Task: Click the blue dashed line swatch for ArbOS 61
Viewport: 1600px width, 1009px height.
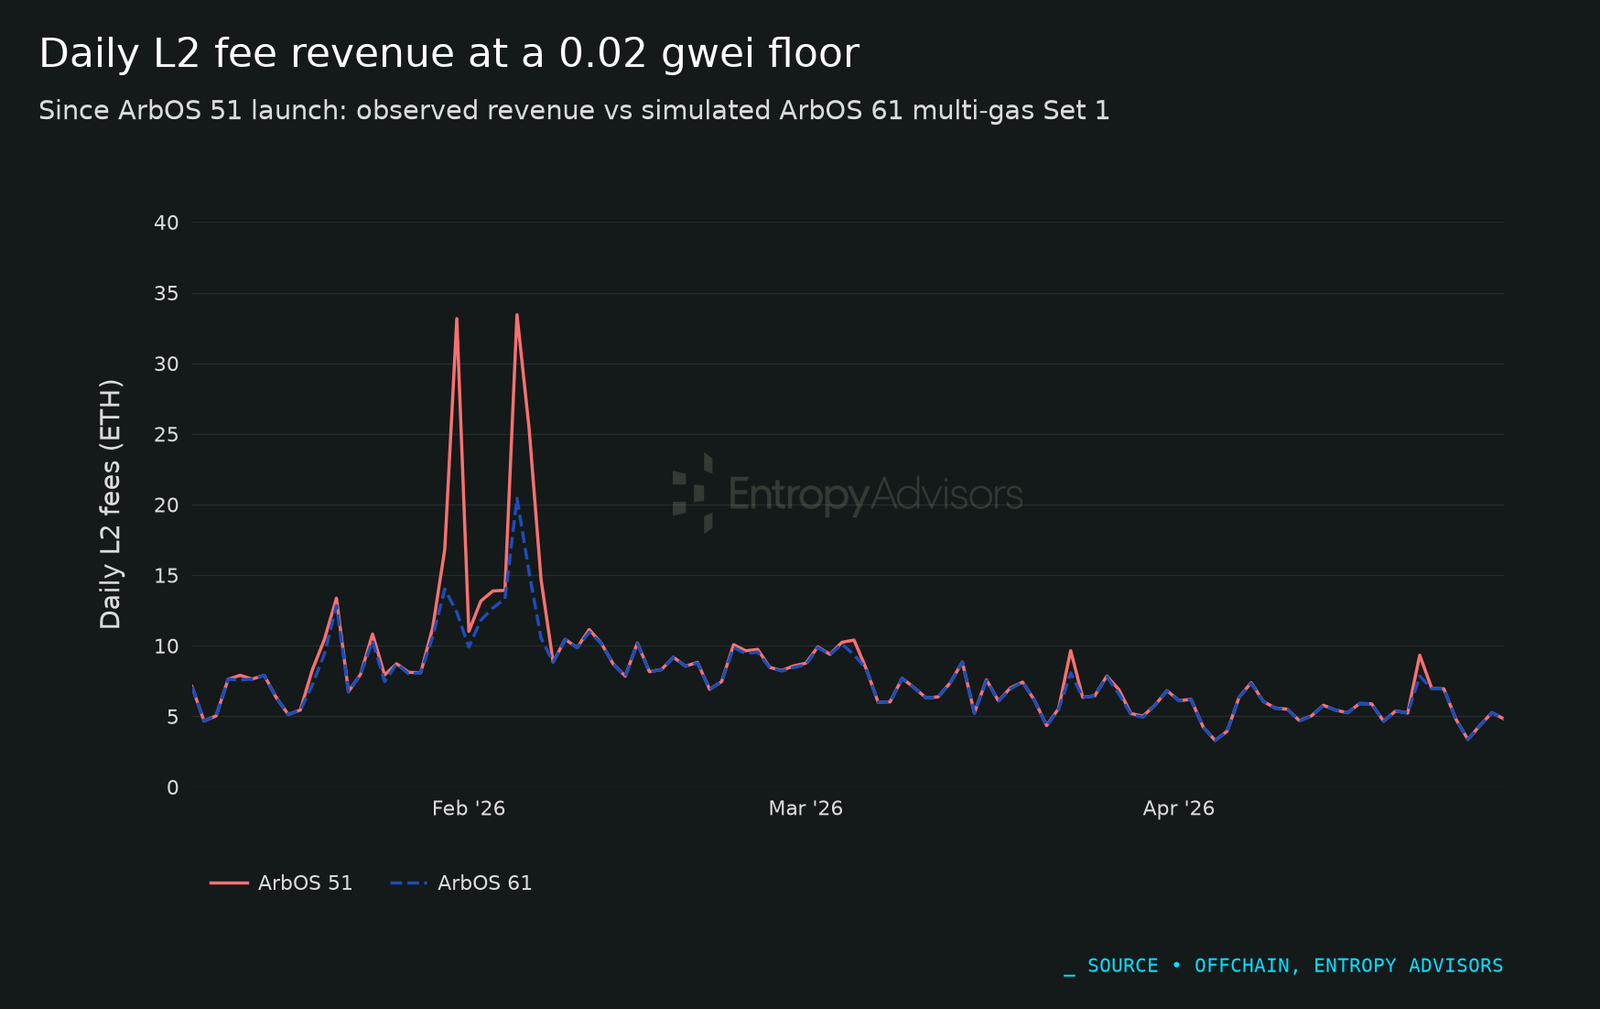Action: click(x=409, y=883)
